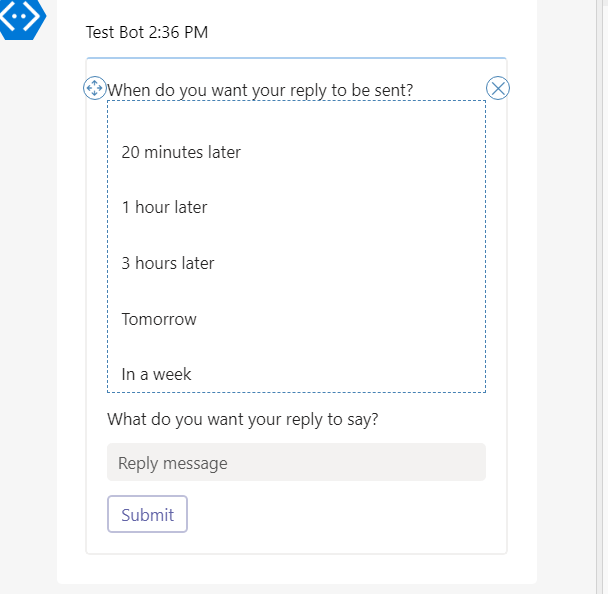Click the Test Bot sender name

(x=114, y=32)
